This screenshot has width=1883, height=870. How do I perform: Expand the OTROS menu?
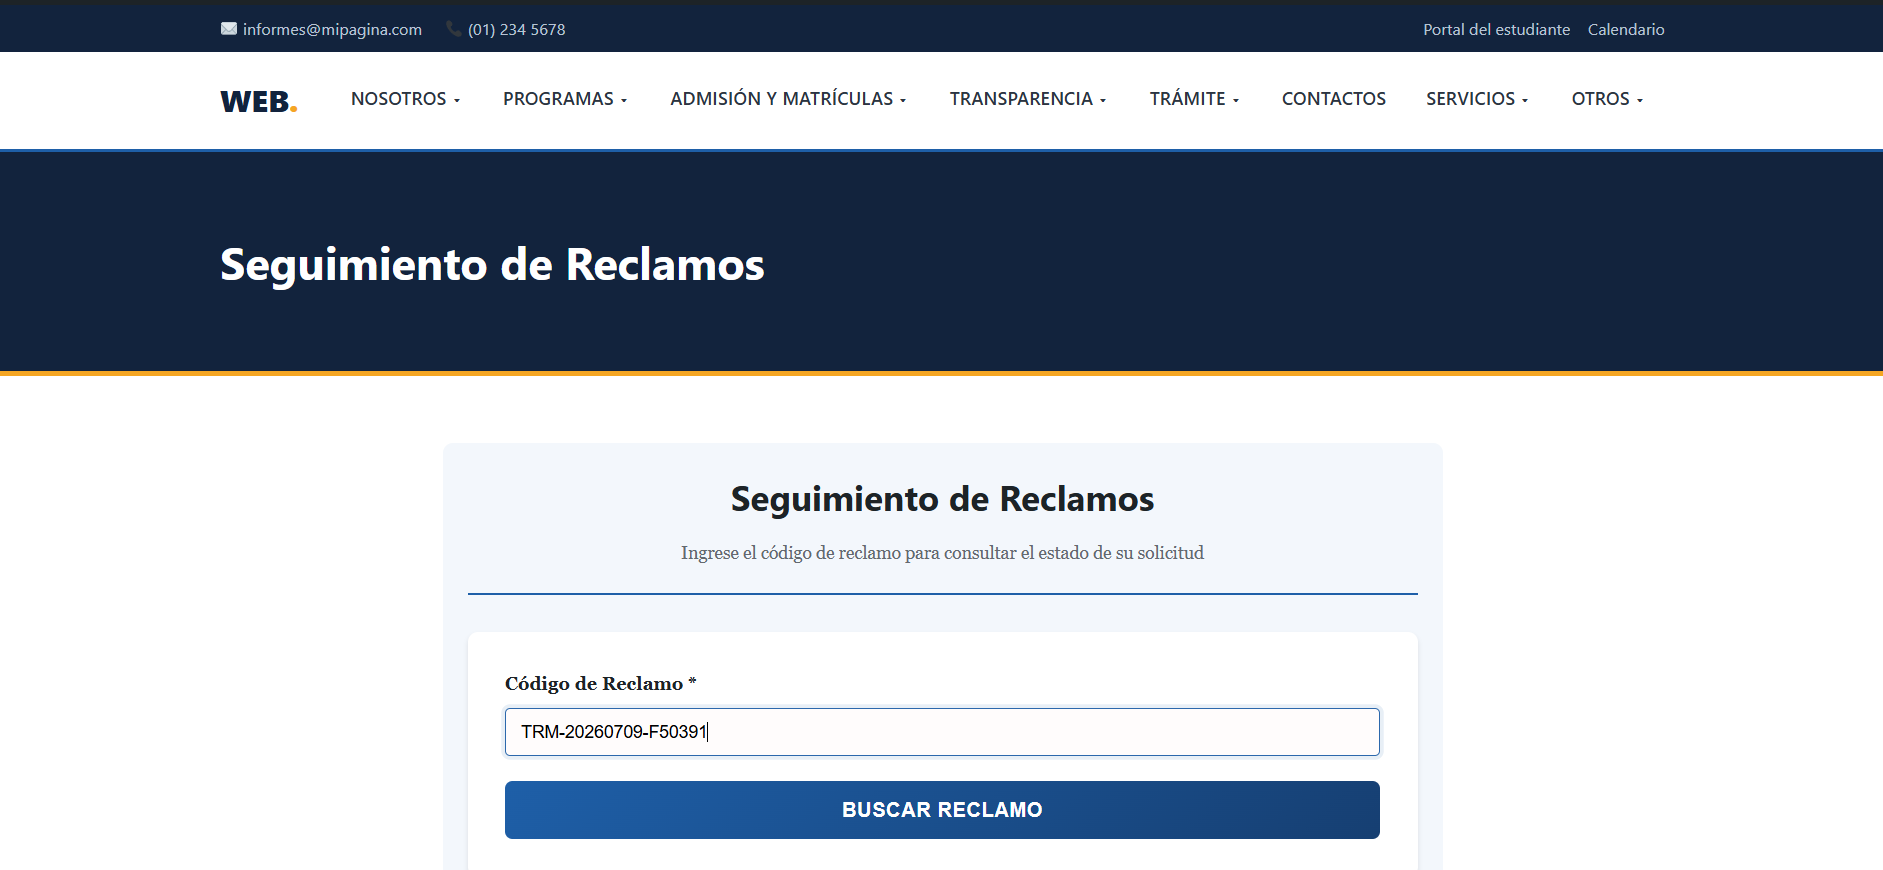1607,99
